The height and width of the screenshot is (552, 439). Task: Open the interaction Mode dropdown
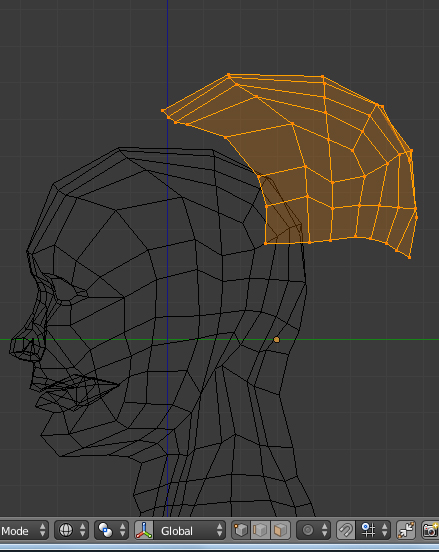23,530
